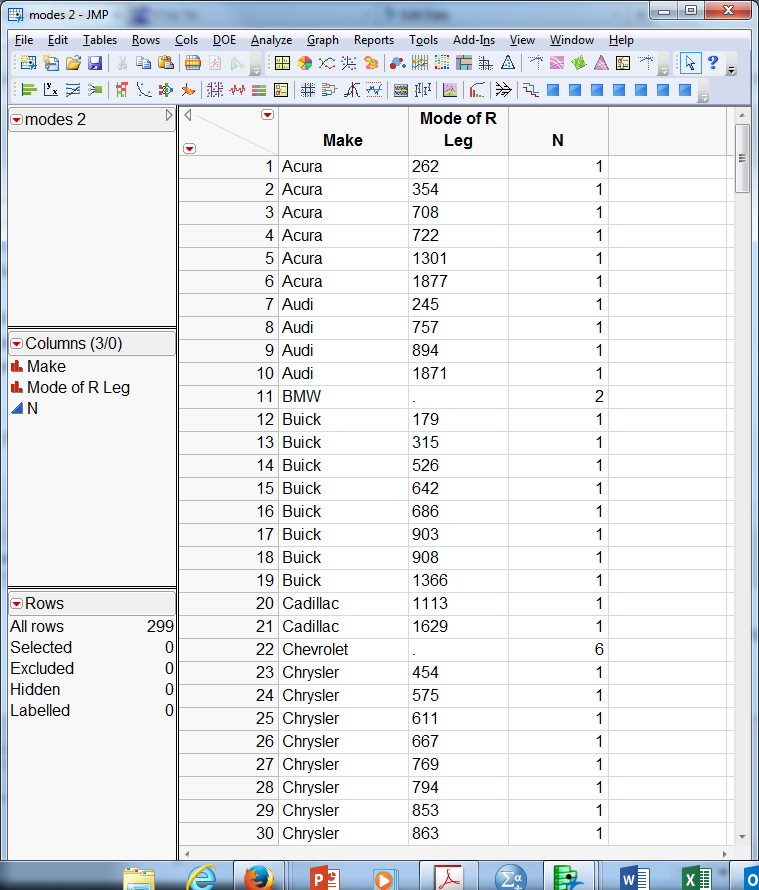Create a new data table
This screenshot has width=759, height=890.
[28, 63]
